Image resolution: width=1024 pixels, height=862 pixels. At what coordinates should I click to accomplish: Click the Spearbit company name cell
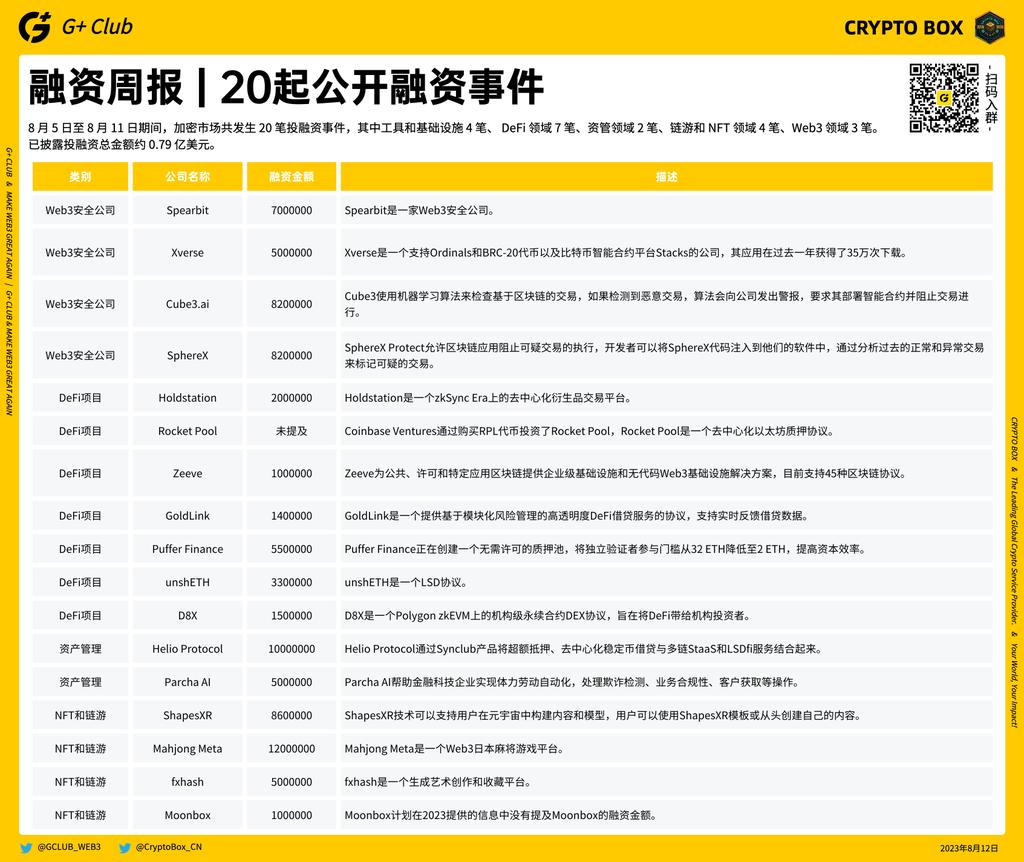187,210
